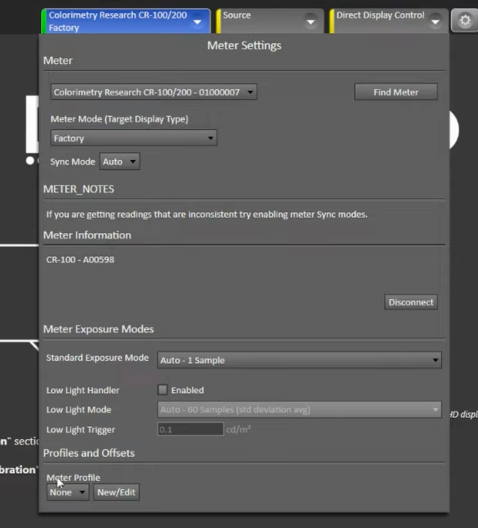This screenshot has width=478, height=528.
Task: Click the Disconnect button
Action: click(x=411, y=302)
